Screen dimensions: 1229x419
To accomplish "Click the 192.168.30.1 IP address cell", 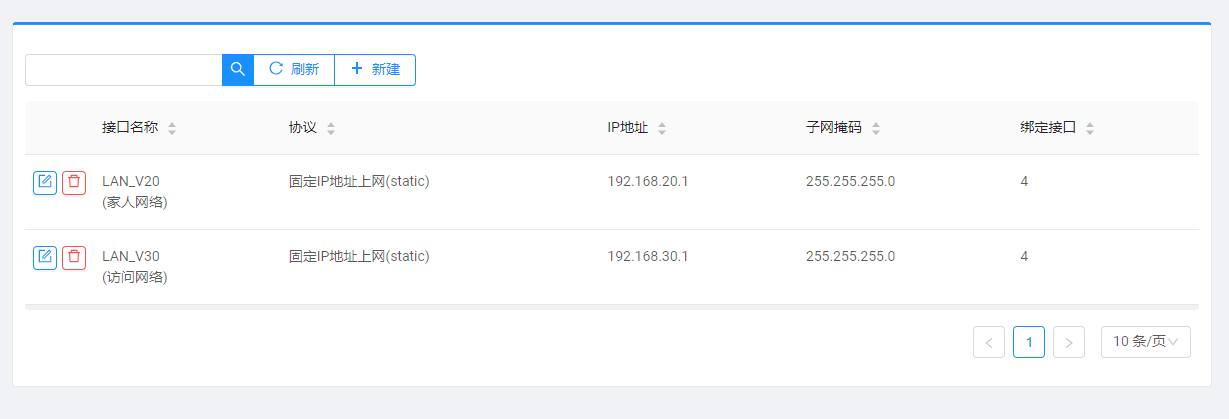I will (648, 256).
